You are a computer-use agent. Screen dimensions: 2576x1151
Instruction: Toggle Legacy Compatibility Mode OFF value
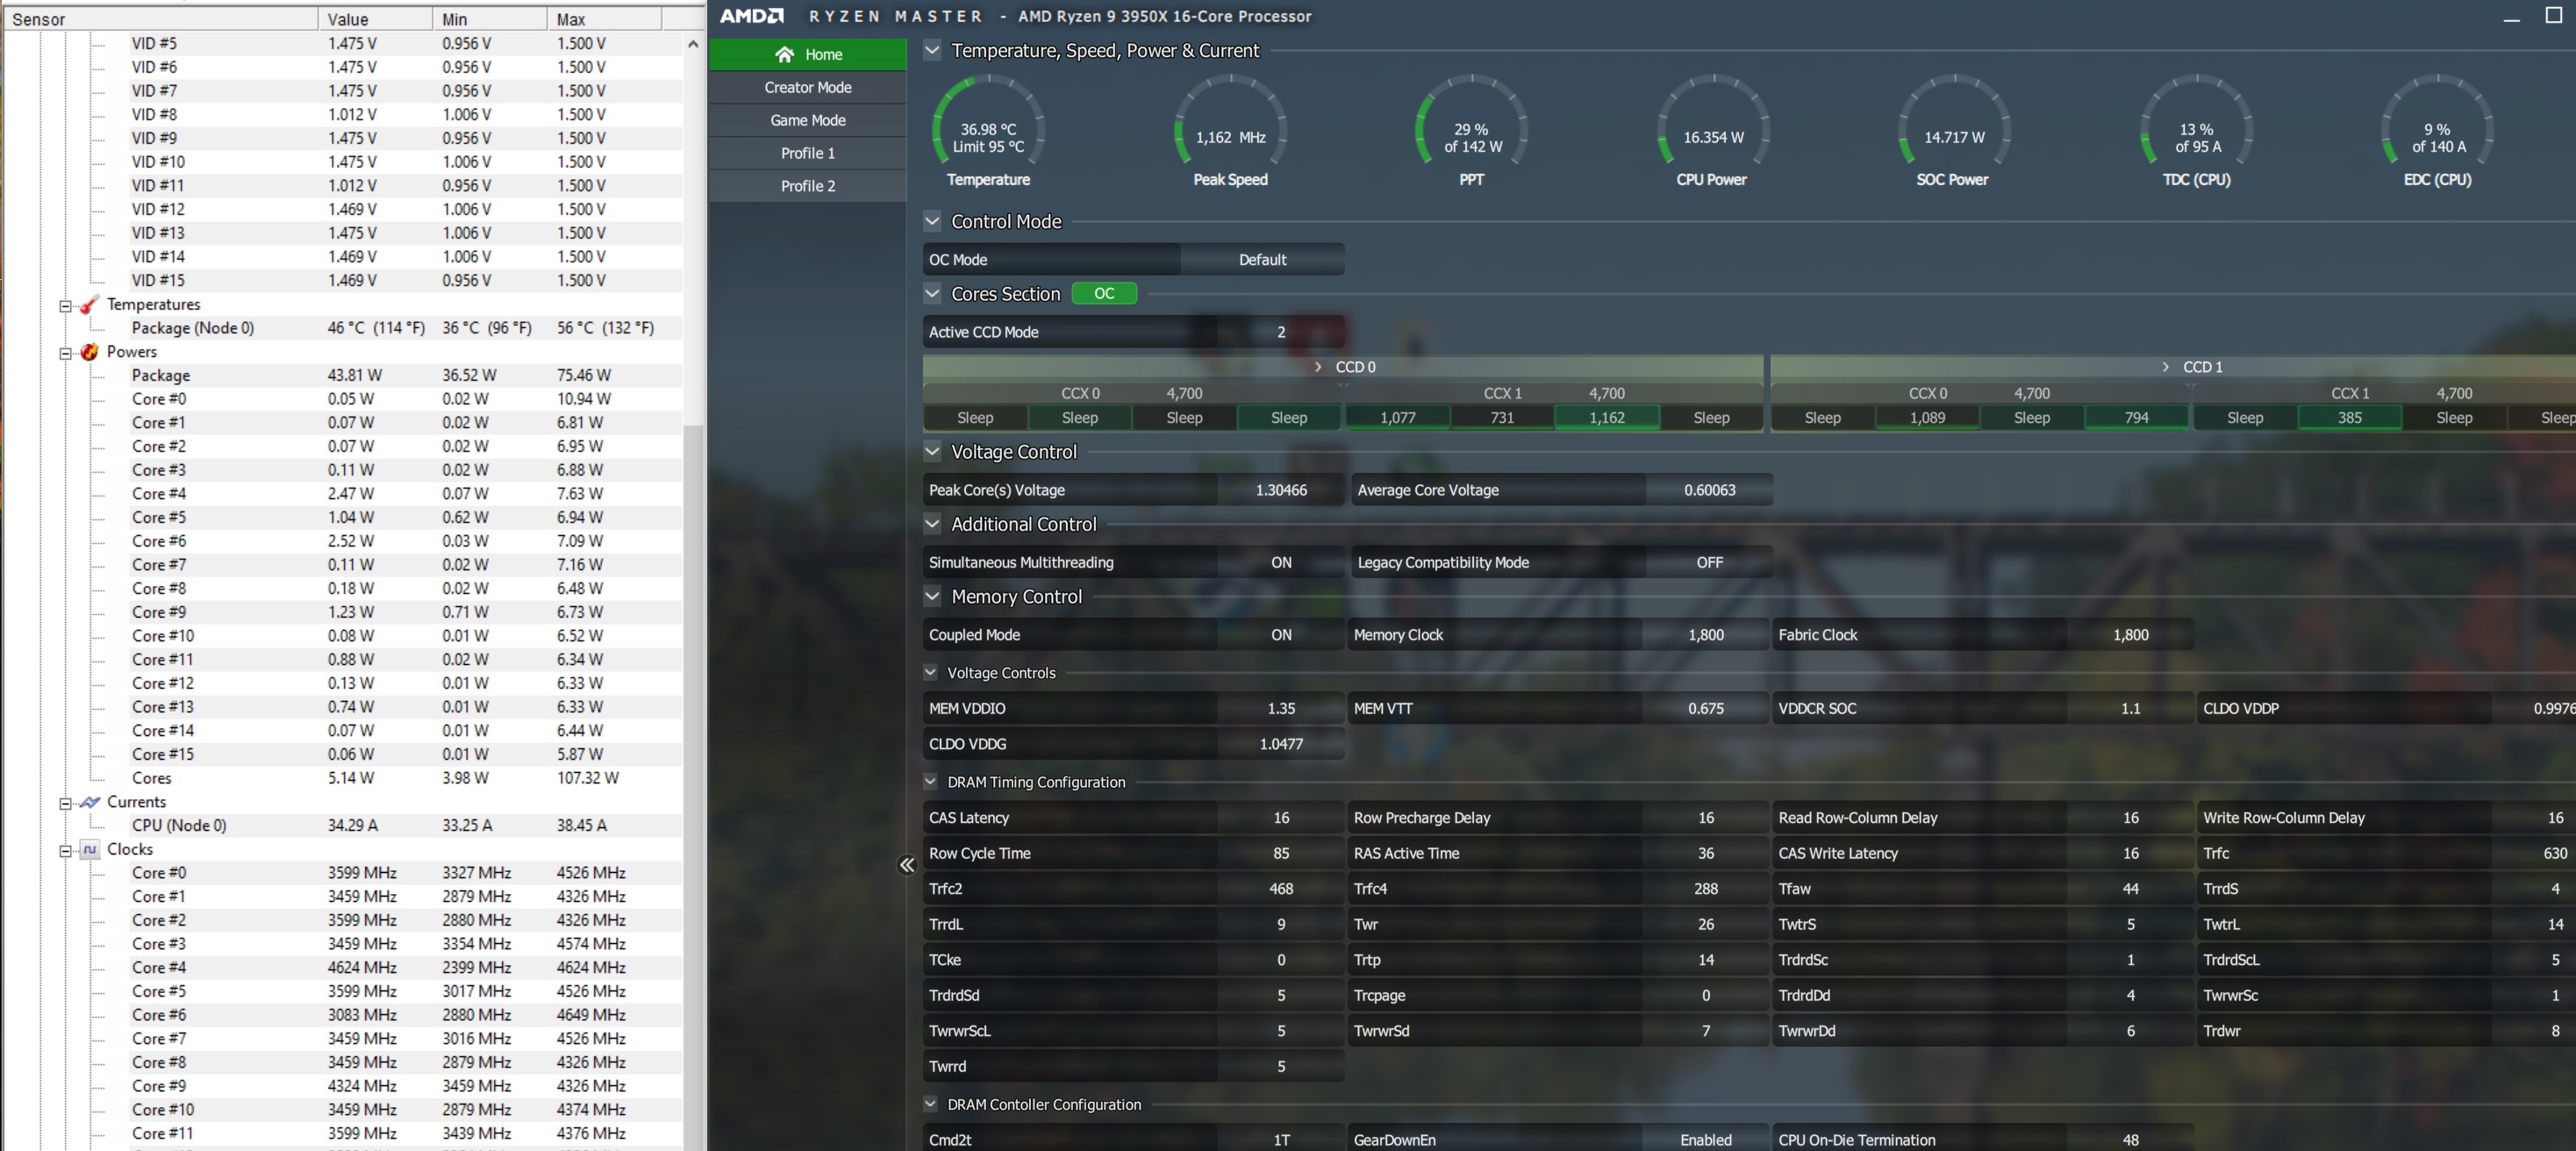1709,562
